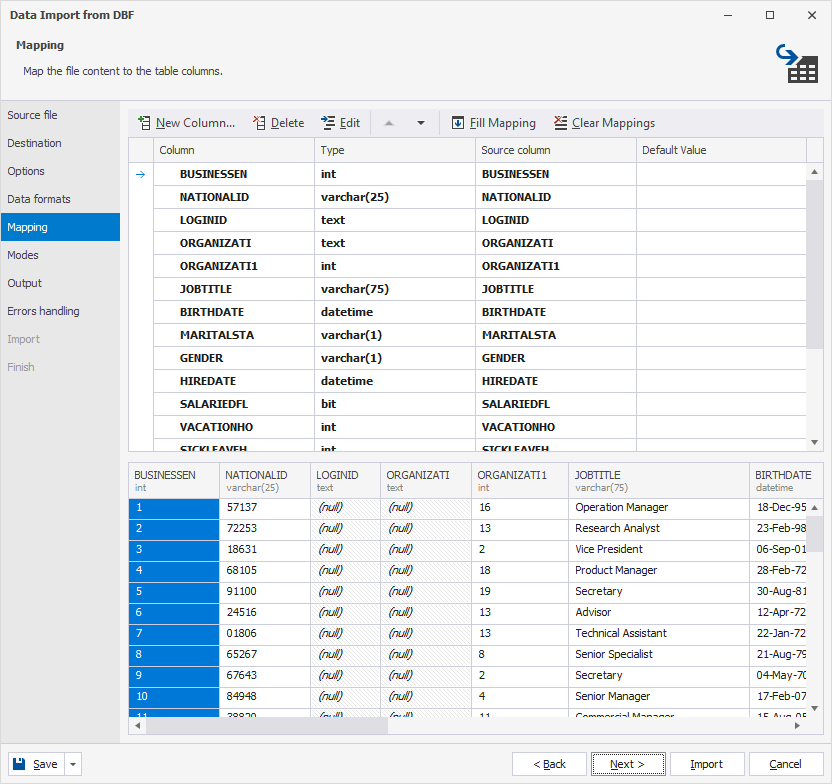Screen dimensions: 832x784
Task: Click mapping grid scroll up arrow
Action: click(814, 172)
